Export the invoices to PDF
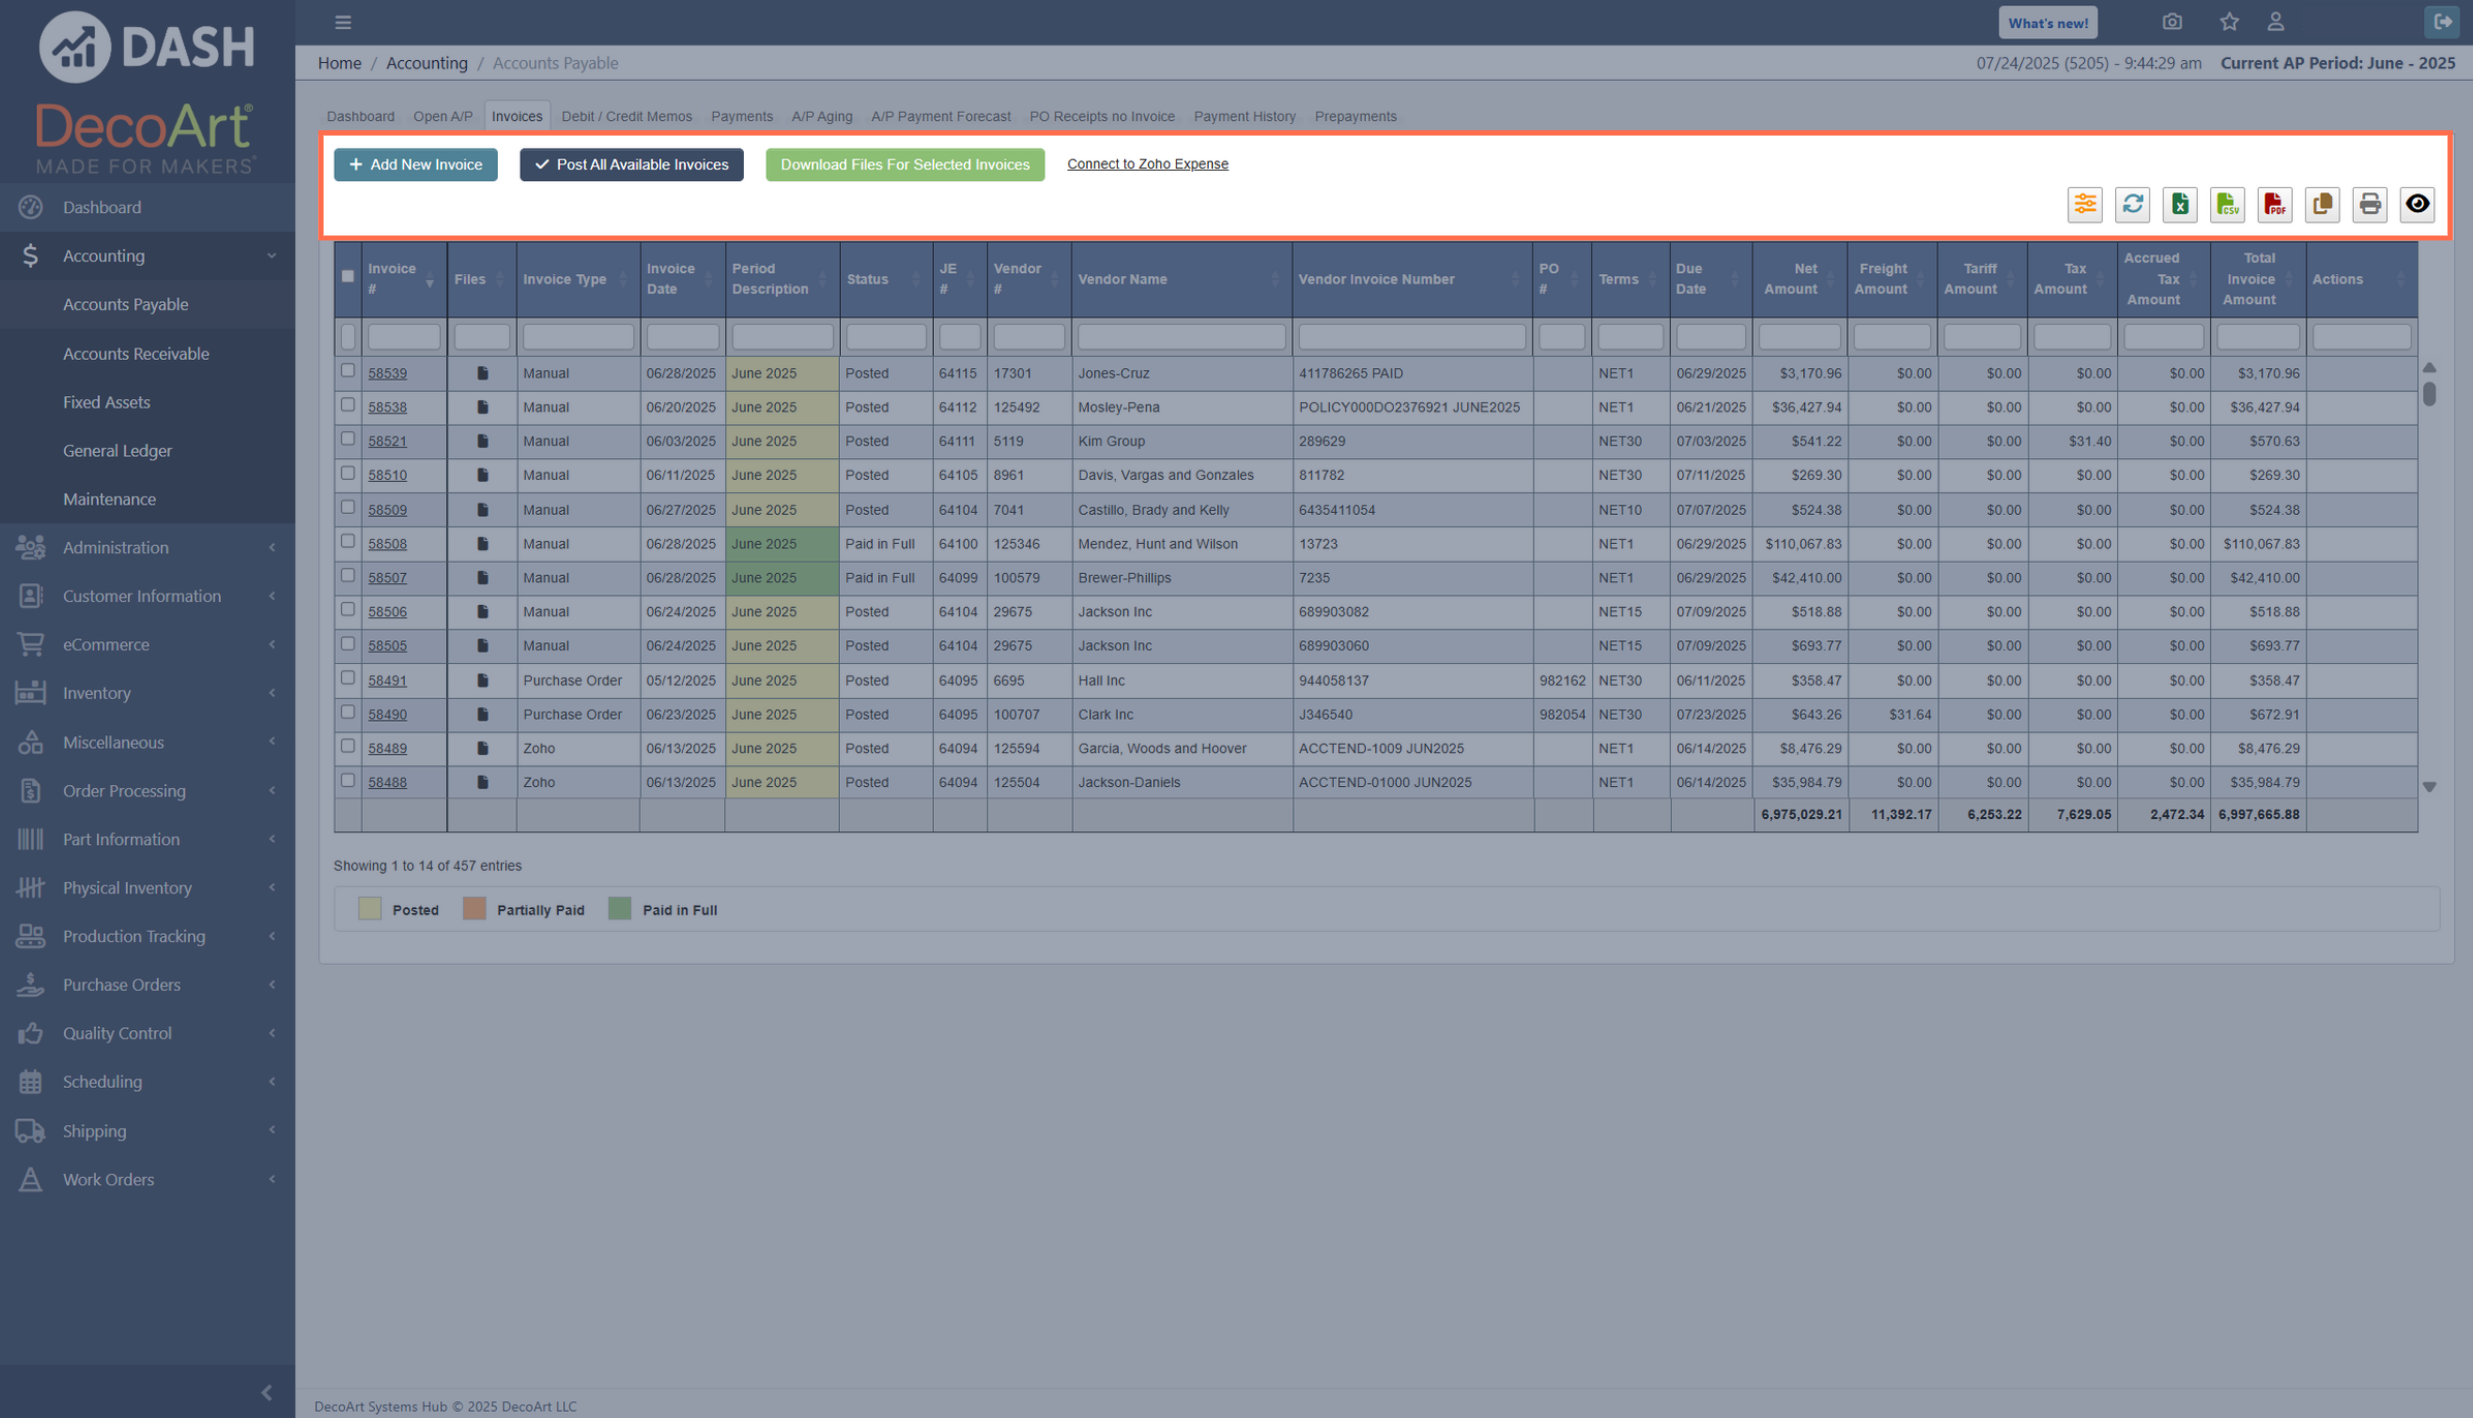The height and width of the screenshot is (1418, 2473). [2275, 204]
